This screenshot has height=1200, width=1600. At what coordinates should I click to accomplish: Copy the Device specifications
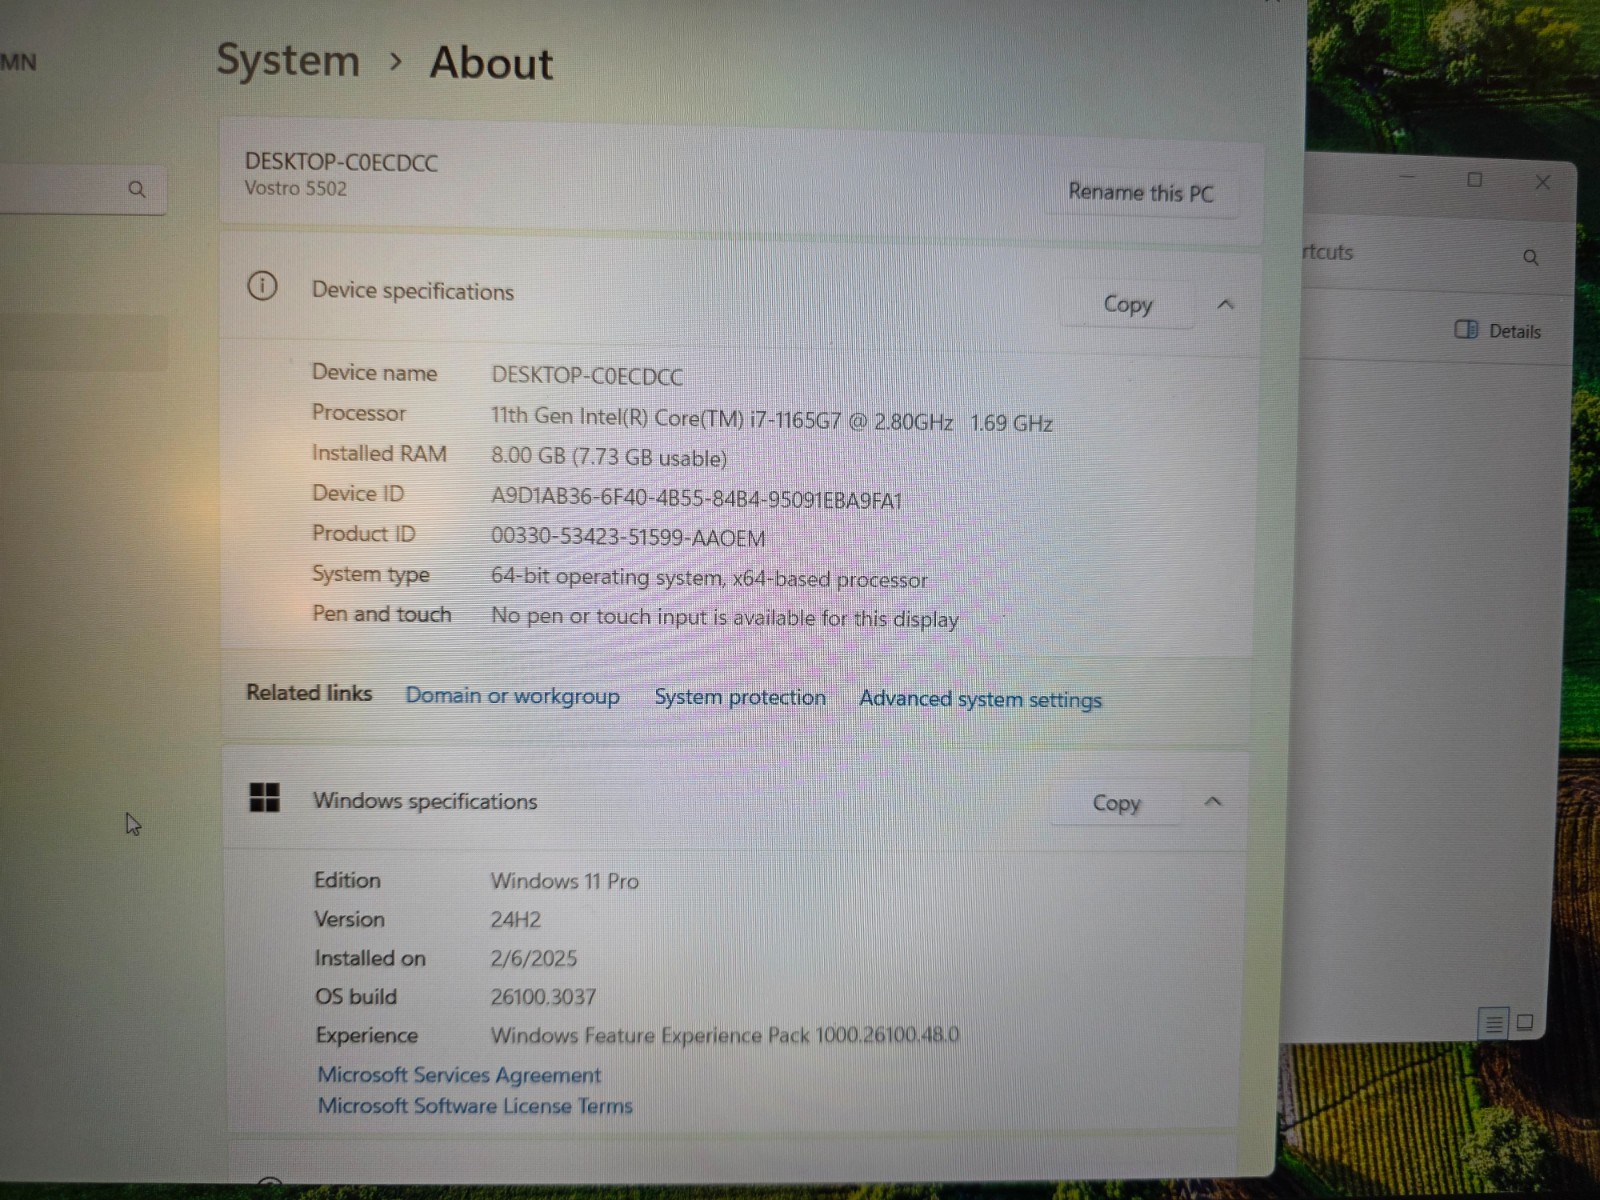1128,304
